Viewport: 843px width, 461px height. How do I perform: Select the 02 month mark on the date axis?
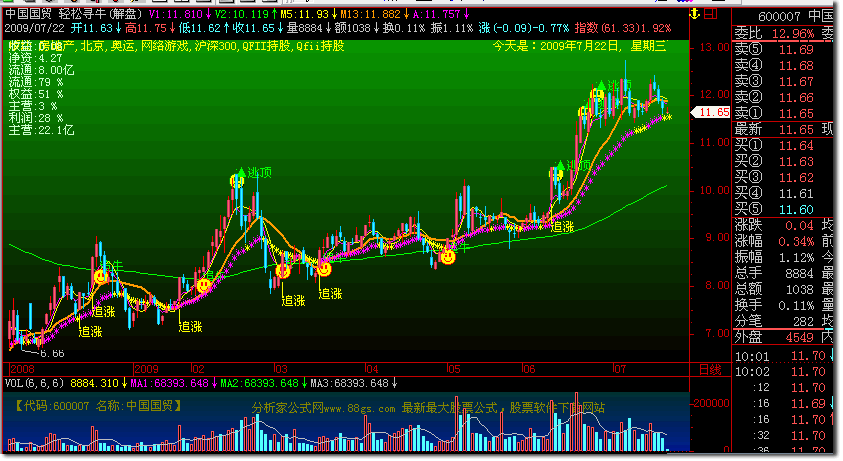[198, 369]
